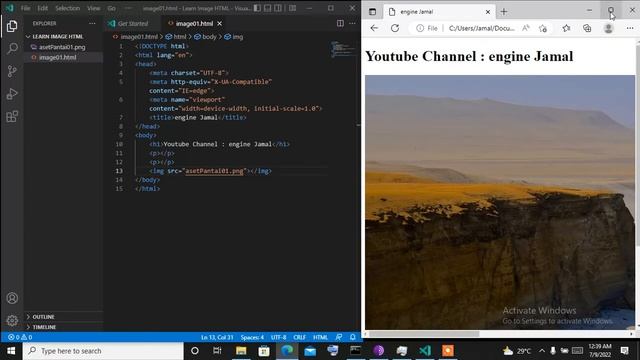This screenshot has height=360, width=640.
Task: Open the Edit menu in VS Code
Action: (x=42, y=8)
